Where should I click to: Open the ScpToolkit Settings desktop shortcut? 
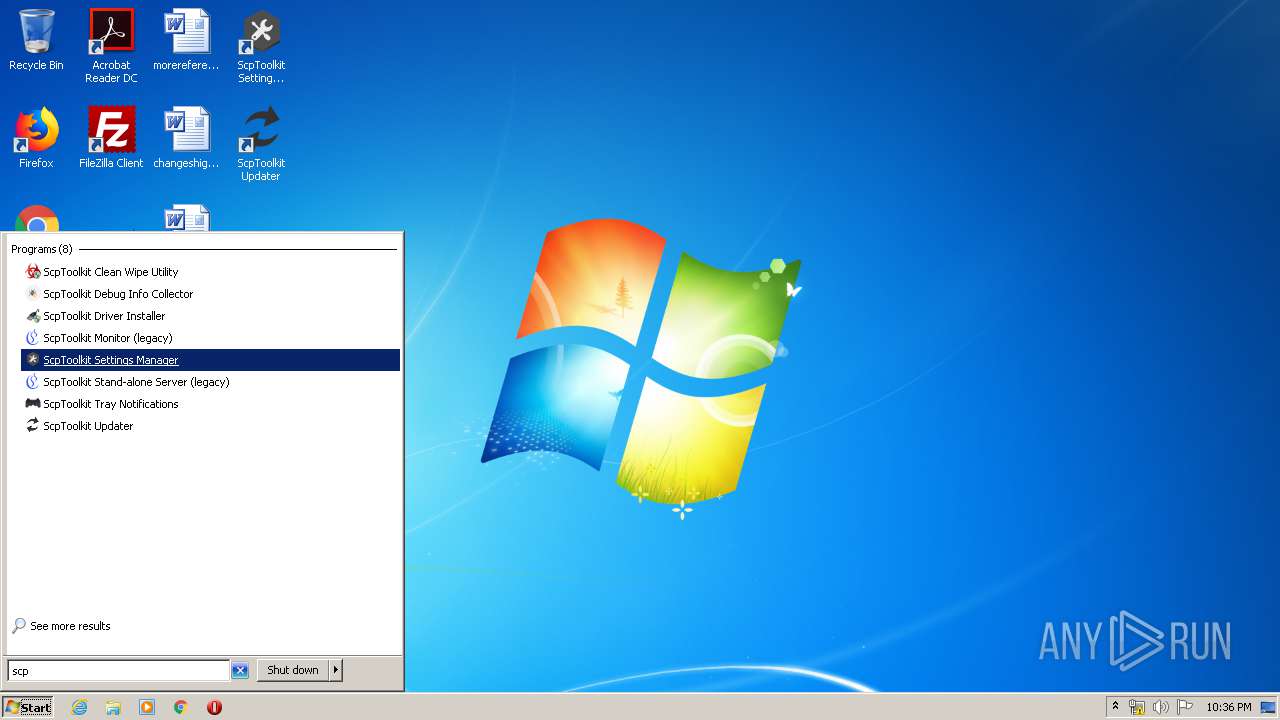point(261,46)
